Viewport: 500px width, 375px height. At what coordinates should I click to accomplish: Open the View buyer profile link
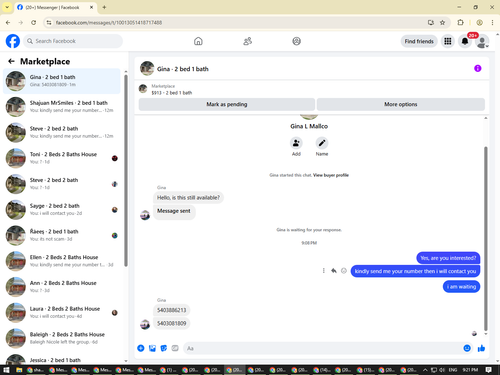(331, 175)
